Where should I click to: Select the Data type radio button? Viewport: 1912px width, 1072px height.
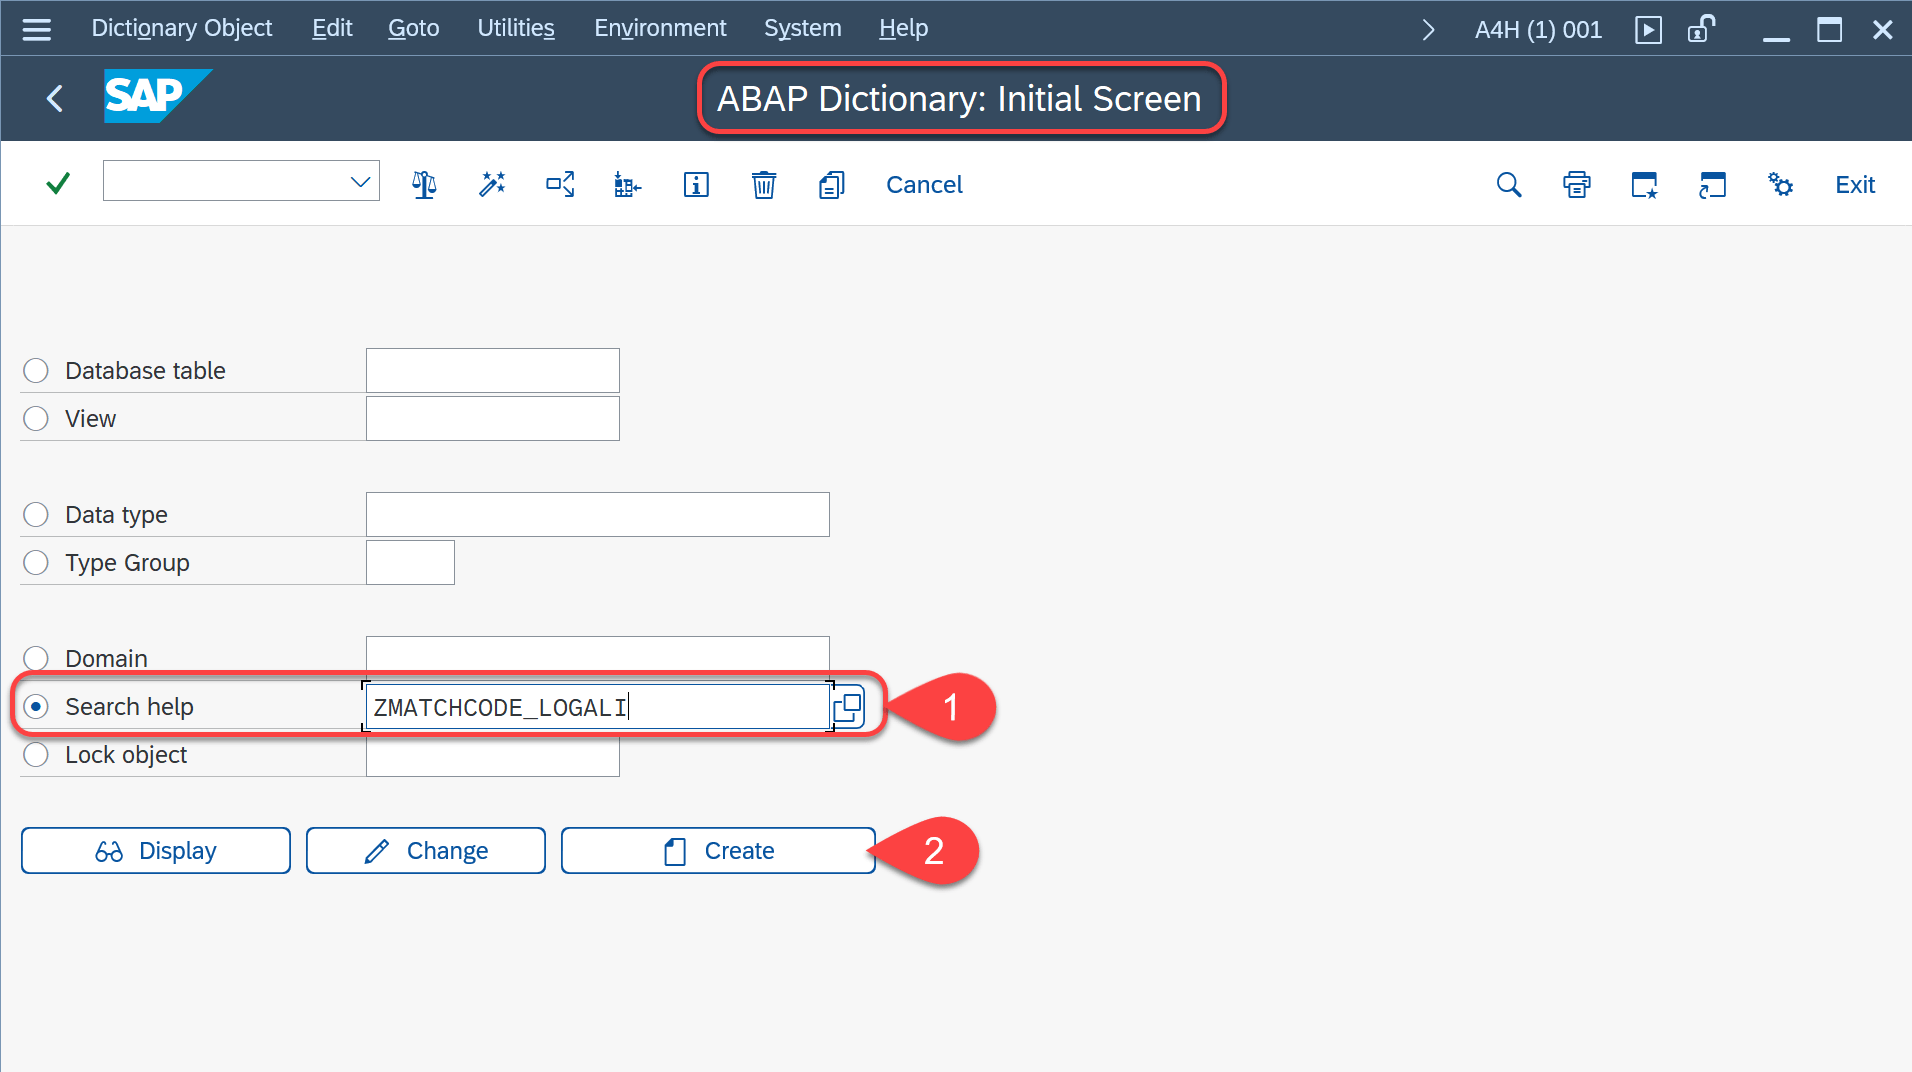tap(36, 515)
